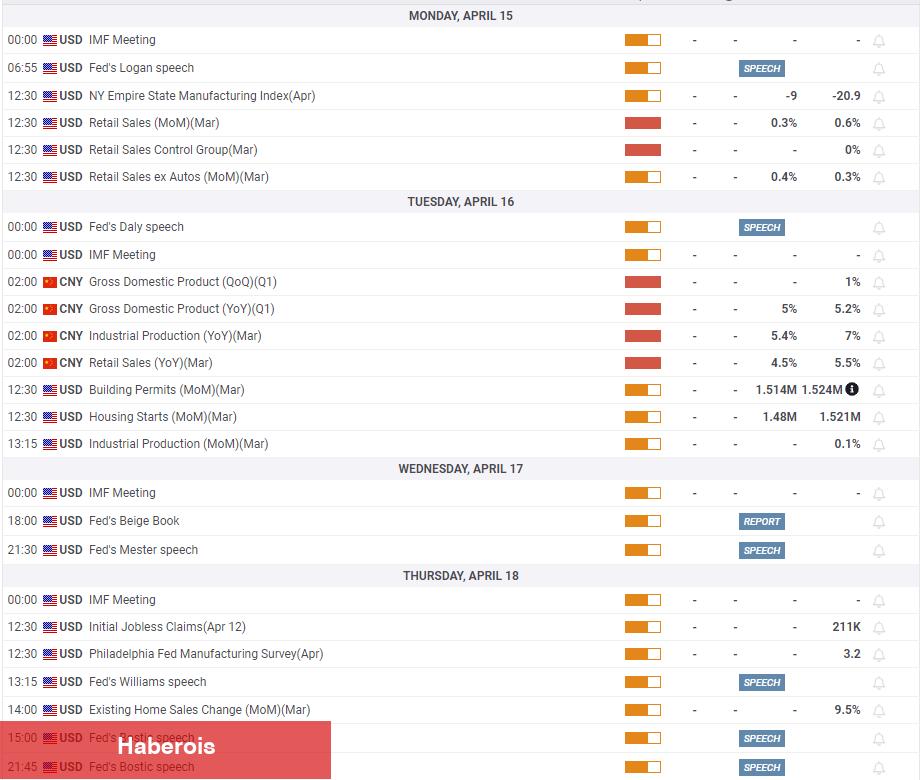Open Existing Home Sales Change (MoM)(Mar) event
The image size is (922, 780).
coord(199,710)
